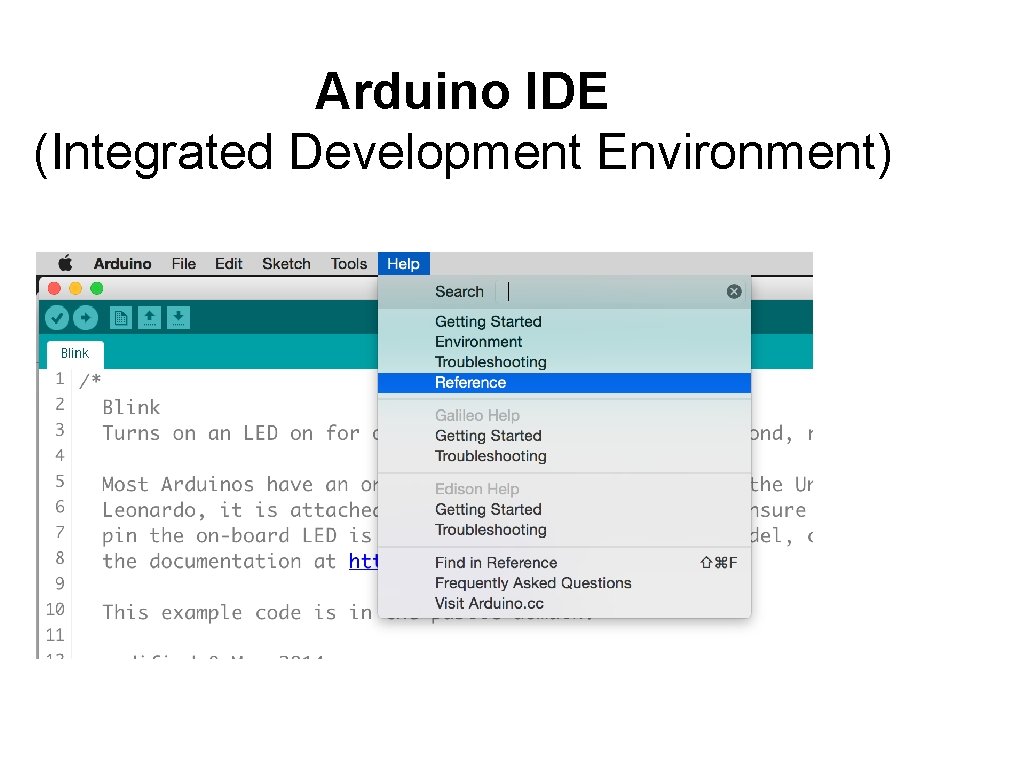Click the New sketch toolbar icon
The width and height of the screenshot is (1024, 768).
[x=121, y=318]
